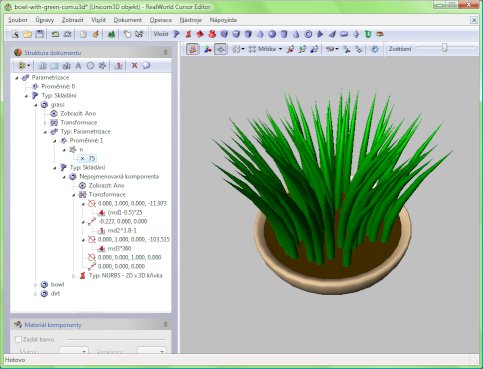Select the Proměnné: 0 tree row

[x=58, y=87]
